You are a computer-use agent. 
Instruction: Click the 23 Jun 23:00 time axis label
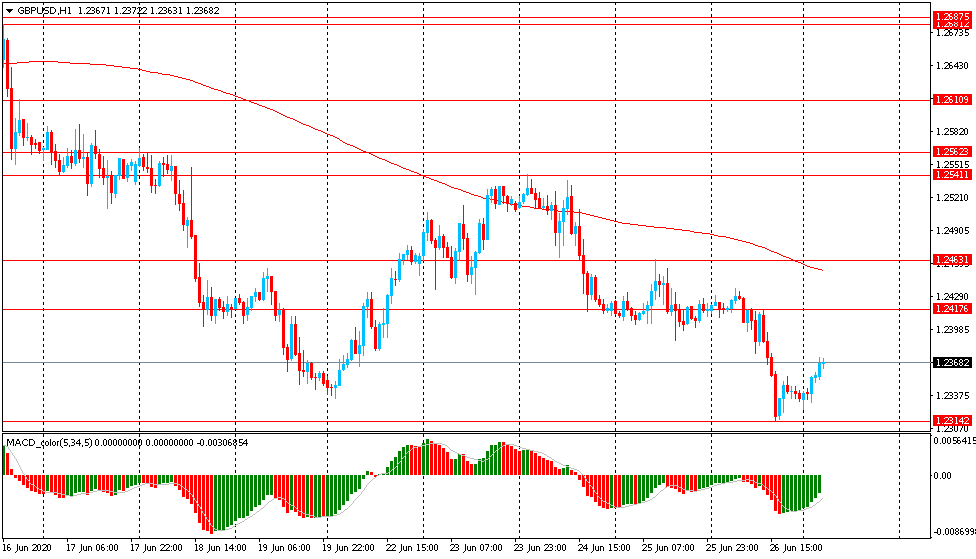[540, 548]
